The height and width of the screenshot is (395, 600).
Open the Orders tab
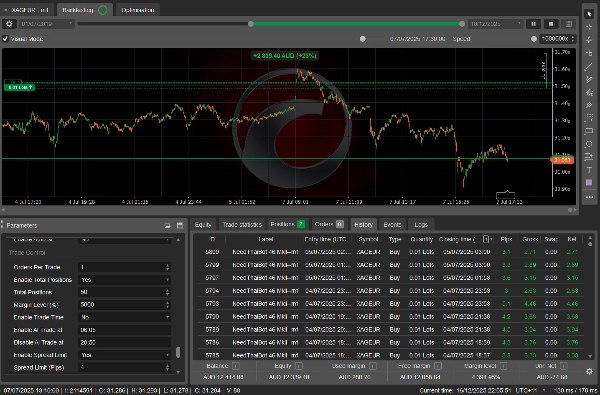329,224
